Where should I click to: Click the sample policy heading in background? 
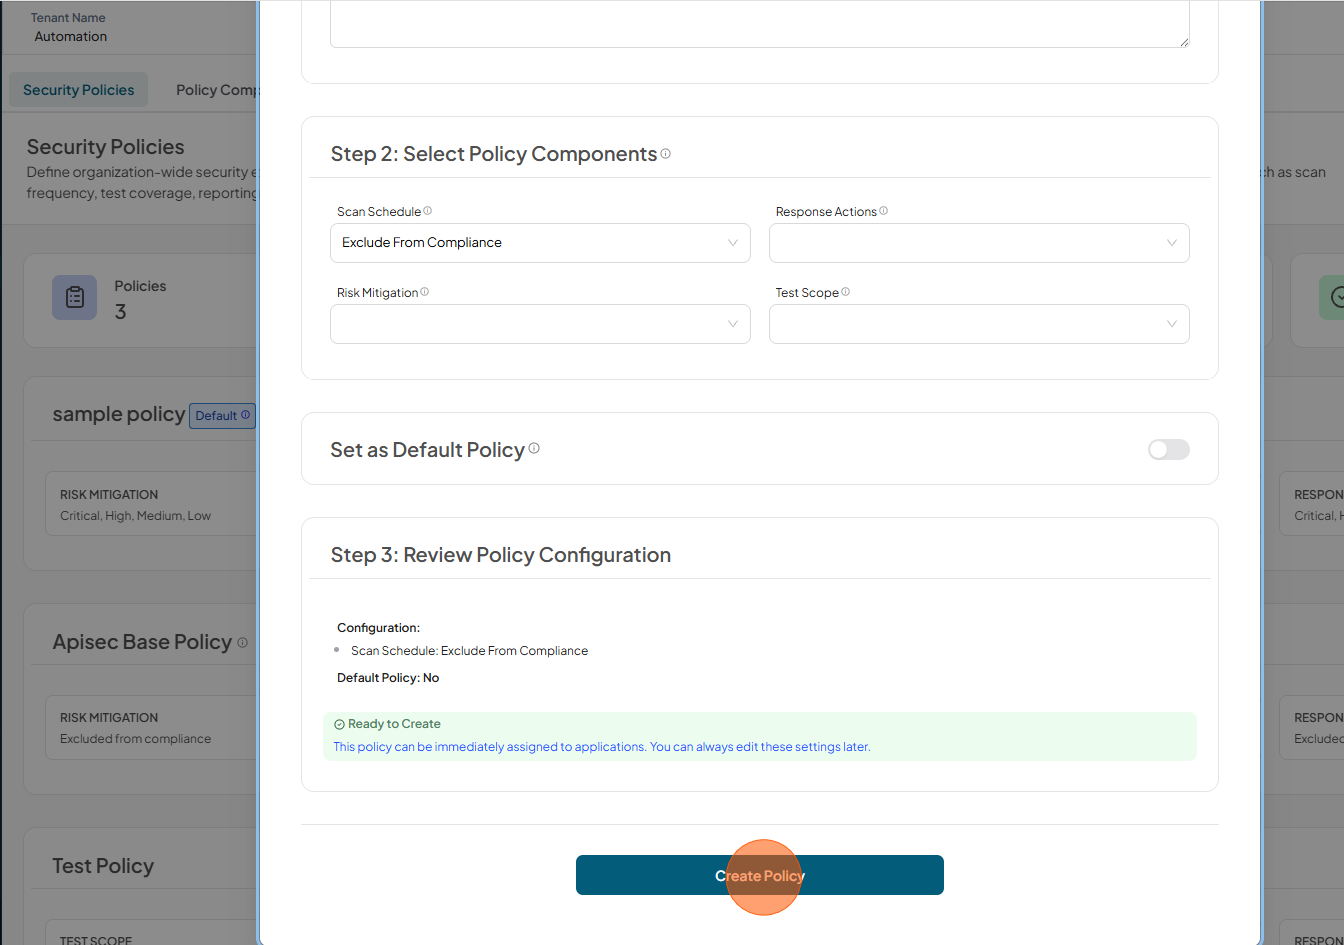118,414
